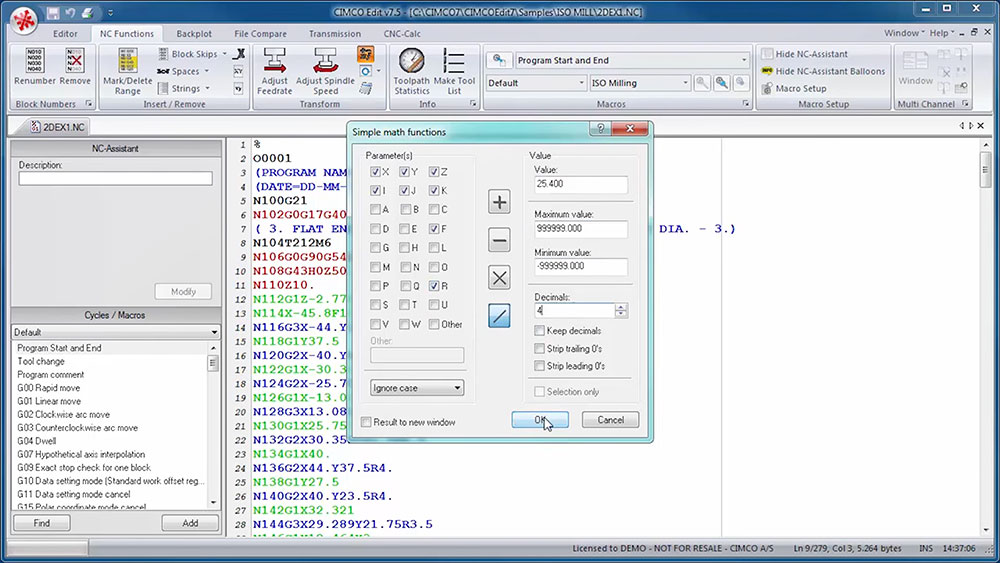The width and height of the screenshot is (1000, 563).
Task: Click the multiply operation button
Action: (x=499, y=277)
